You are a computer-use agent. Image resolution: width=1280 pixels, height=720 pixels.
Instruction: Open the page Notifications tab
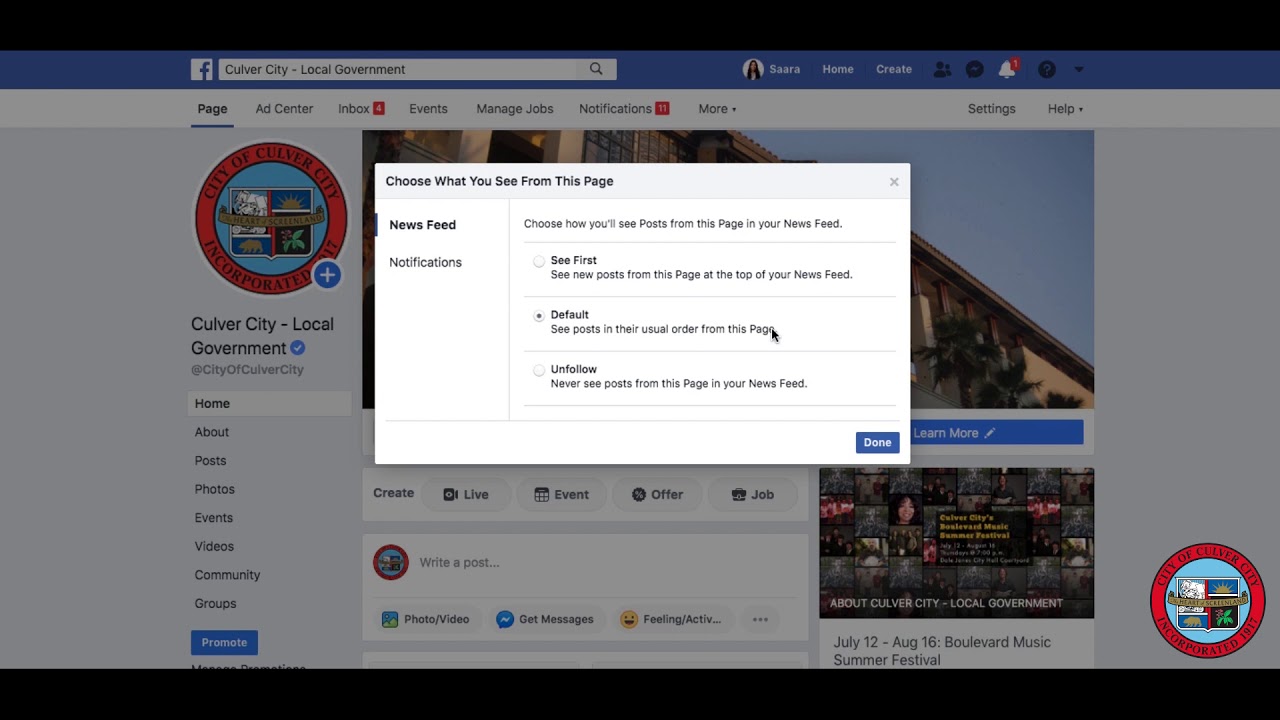624,109
